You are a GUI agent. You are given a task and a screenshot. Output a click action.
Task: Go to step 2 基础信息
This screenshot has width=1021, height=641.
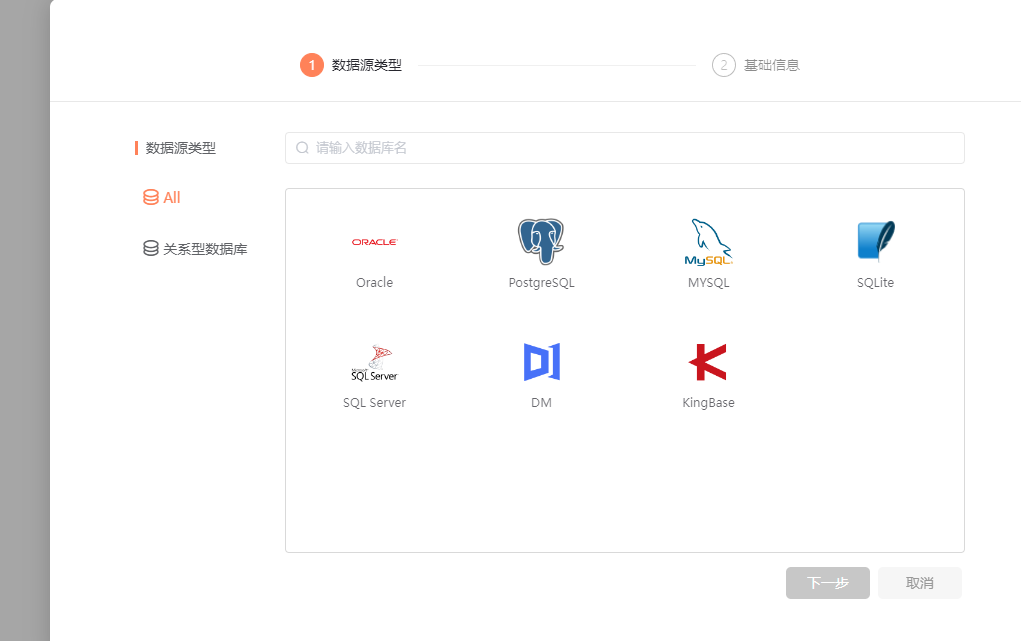[756, 65]
